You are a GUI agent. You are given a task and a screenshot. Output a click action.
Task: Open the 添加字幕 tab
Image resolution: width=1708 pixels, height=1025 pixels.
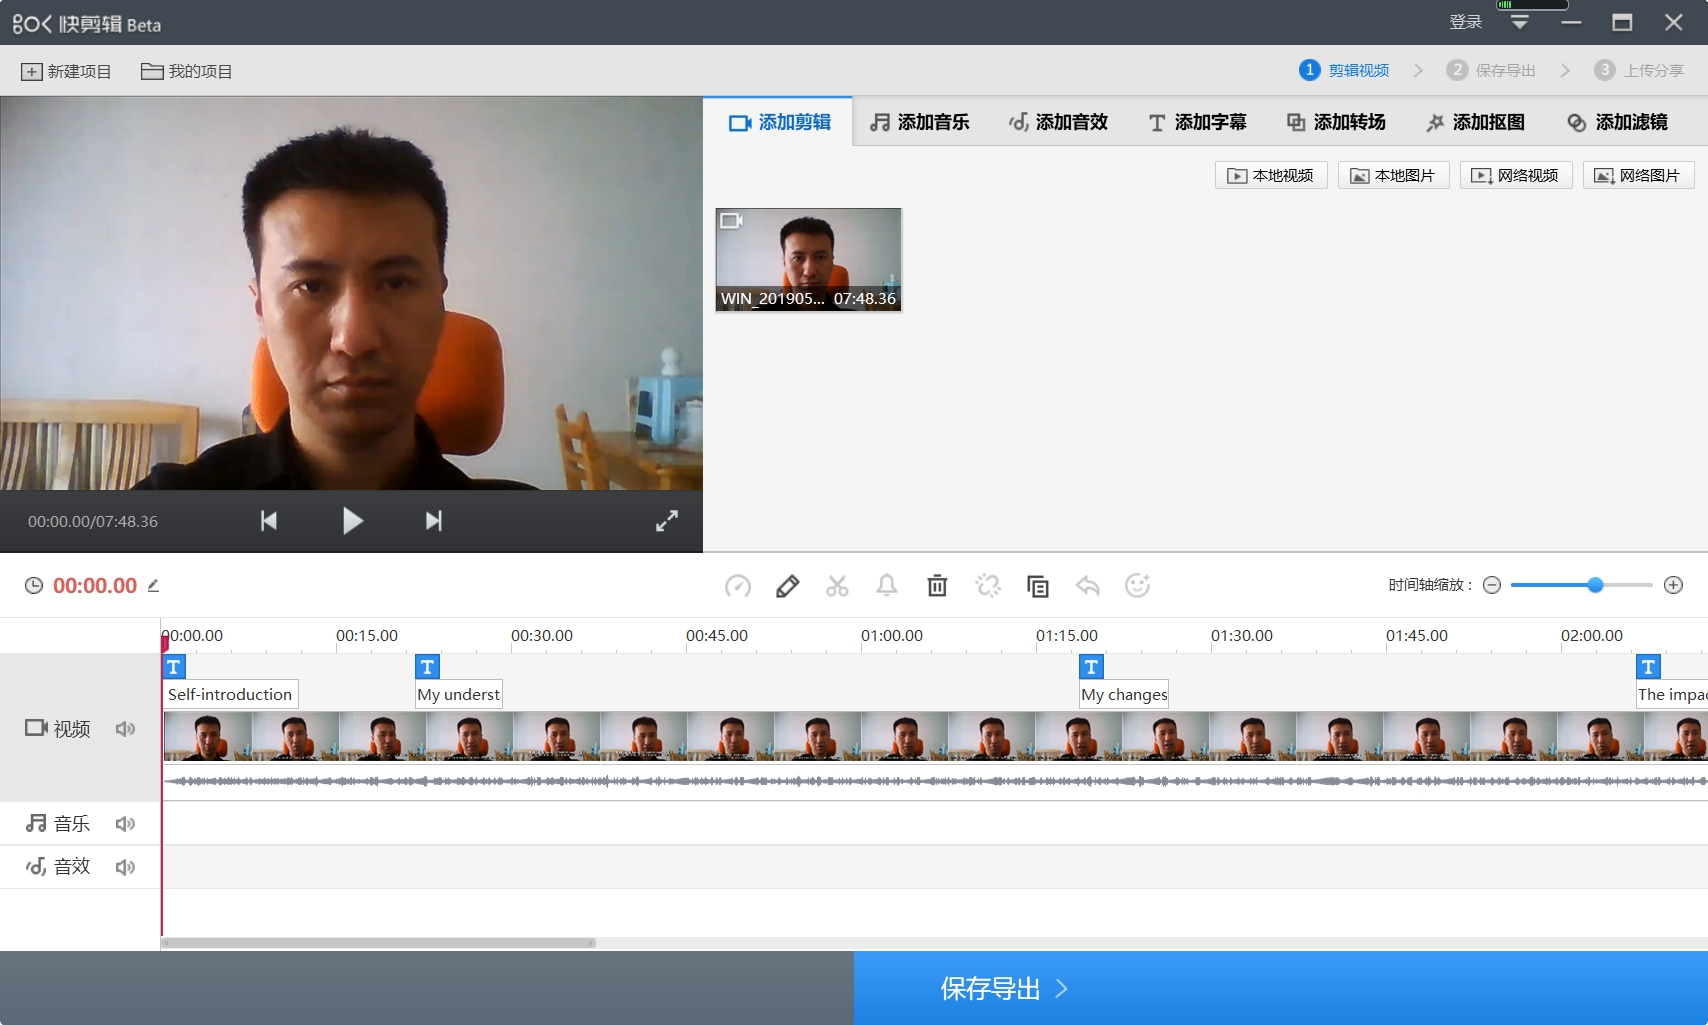click(x=1198, y=122)
